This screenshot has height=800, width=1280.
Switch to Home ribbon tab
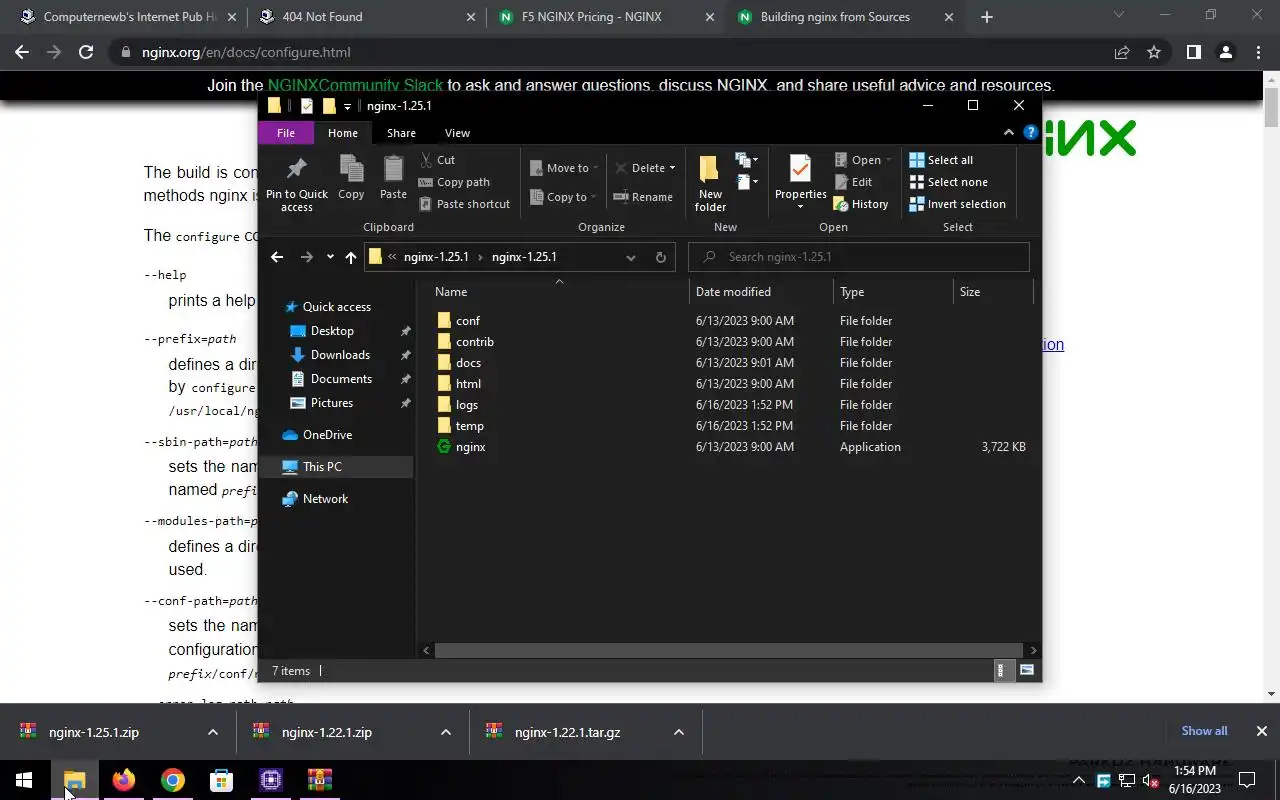(x=342, y=133)
